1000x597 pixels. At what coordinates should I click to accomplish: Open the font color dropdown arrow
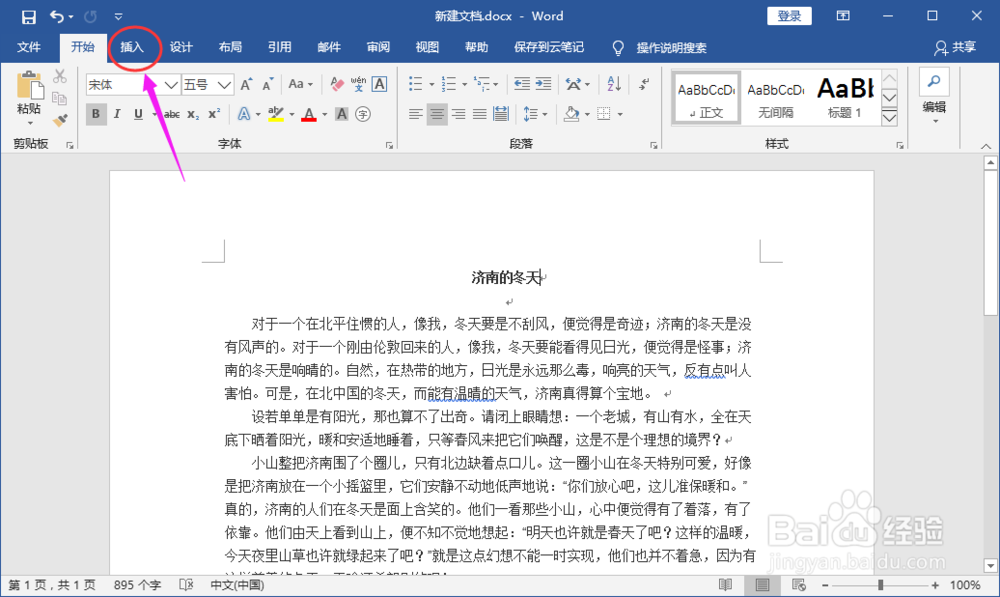(x=325, y=115)
